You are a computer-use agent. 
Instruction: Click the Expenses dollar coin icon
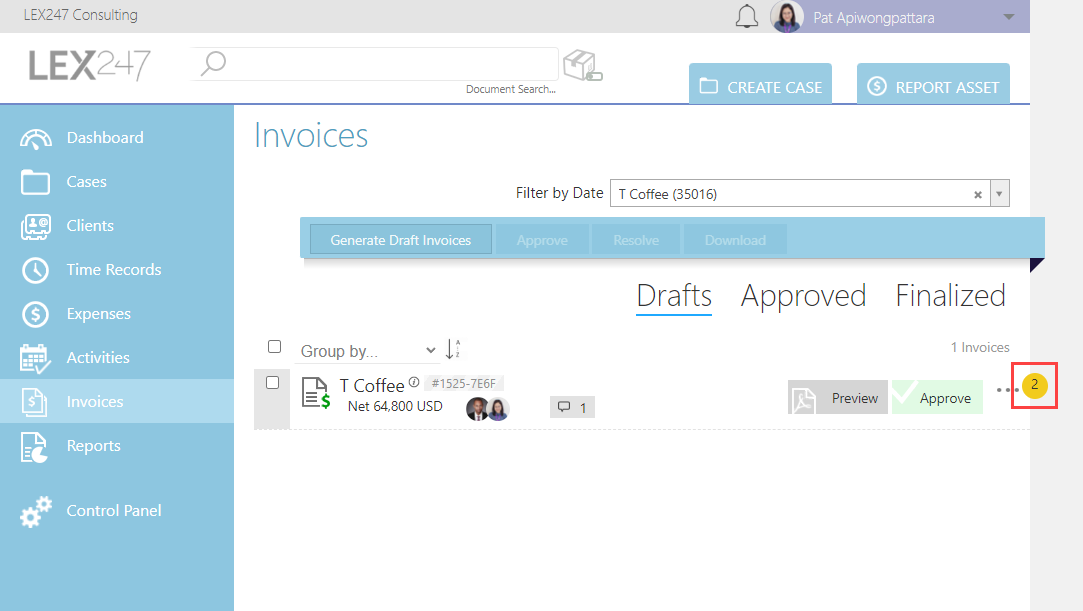click(x=35, y=314)
